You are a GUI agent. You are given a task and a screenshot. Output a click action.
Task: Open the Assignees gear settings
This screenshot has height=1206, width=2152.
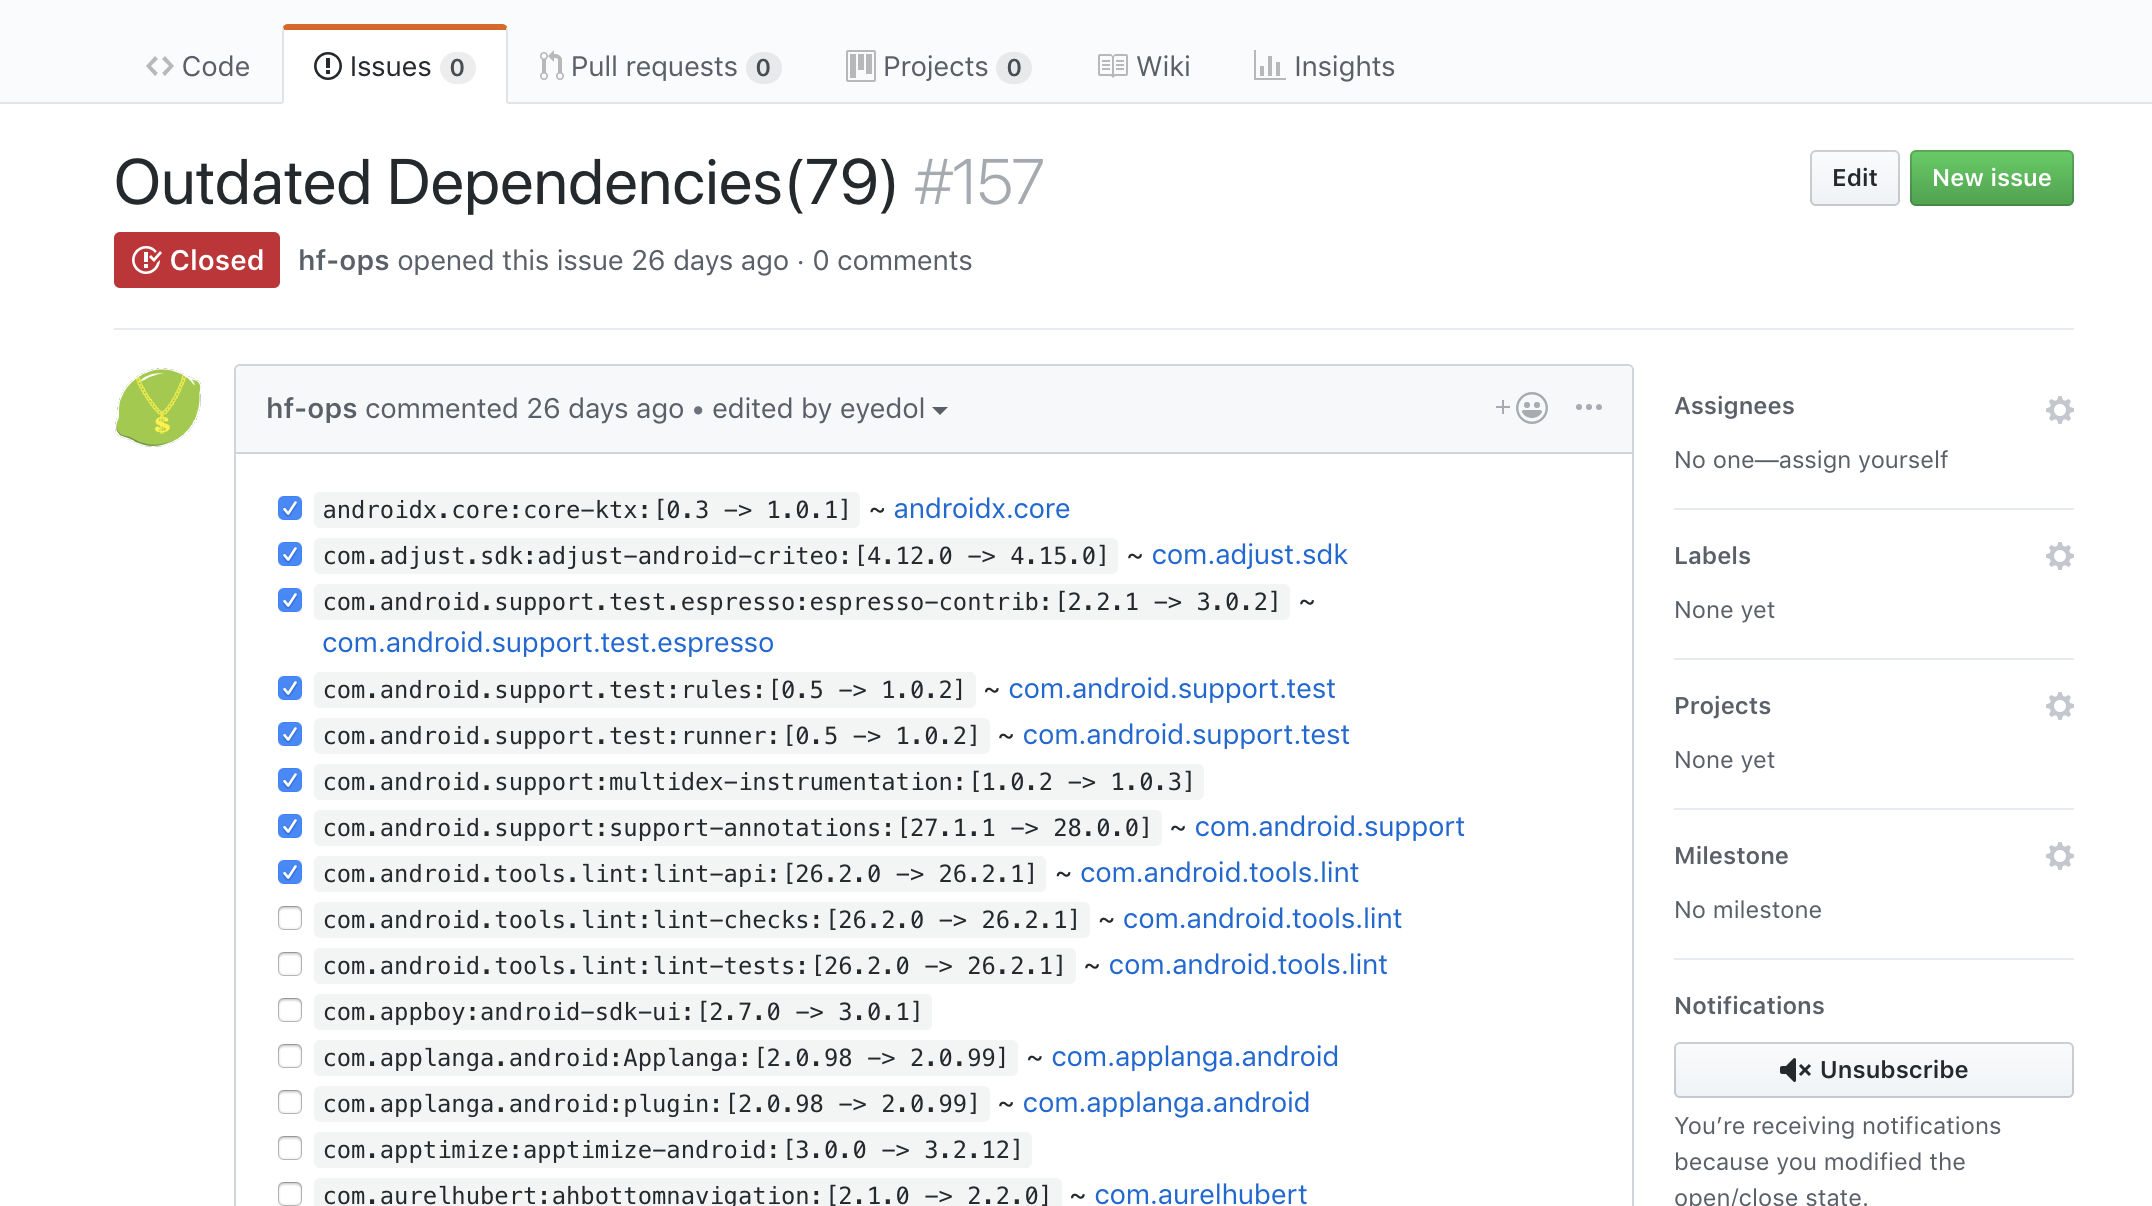2059,410
